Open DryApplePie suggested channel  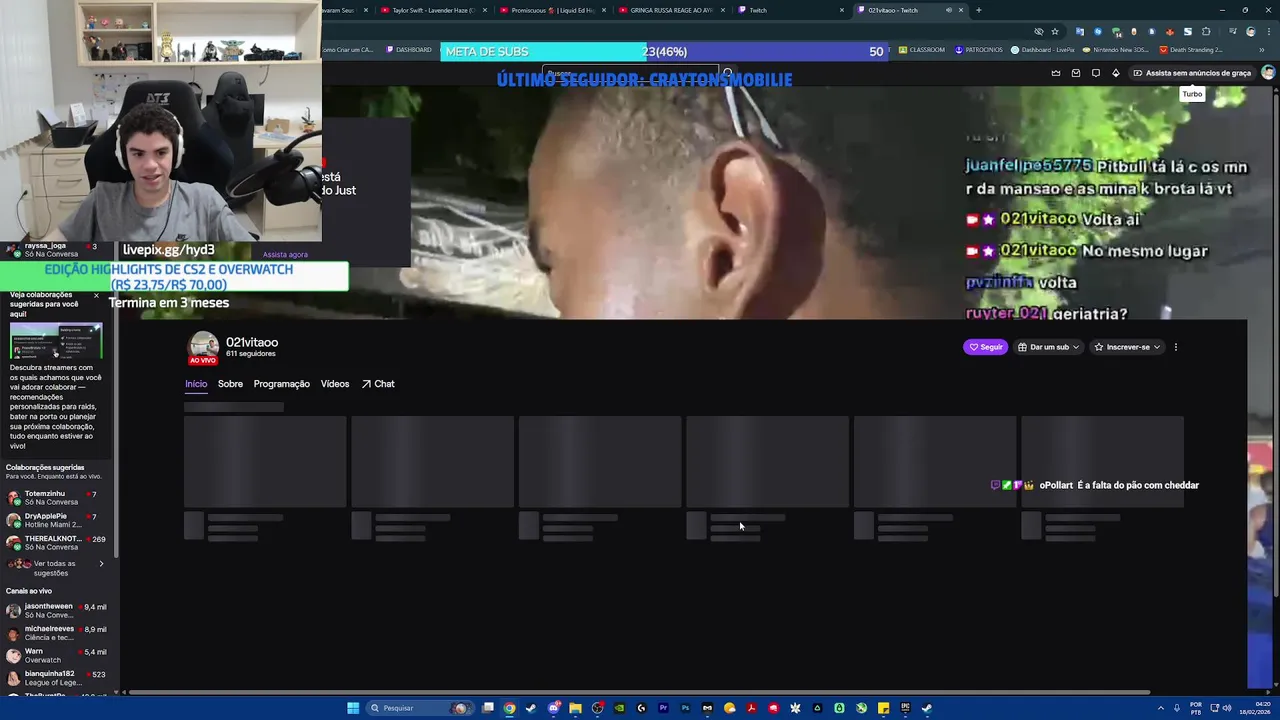click(58, 520)
